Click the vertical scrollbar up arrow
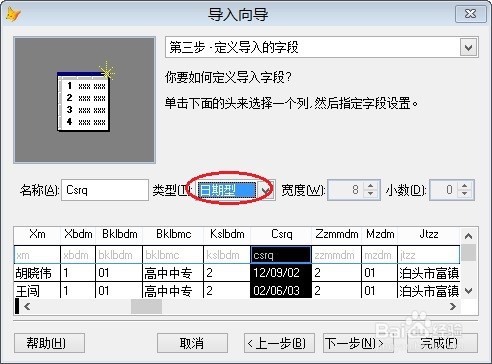The image size is (492, 364). coord(468,236)
